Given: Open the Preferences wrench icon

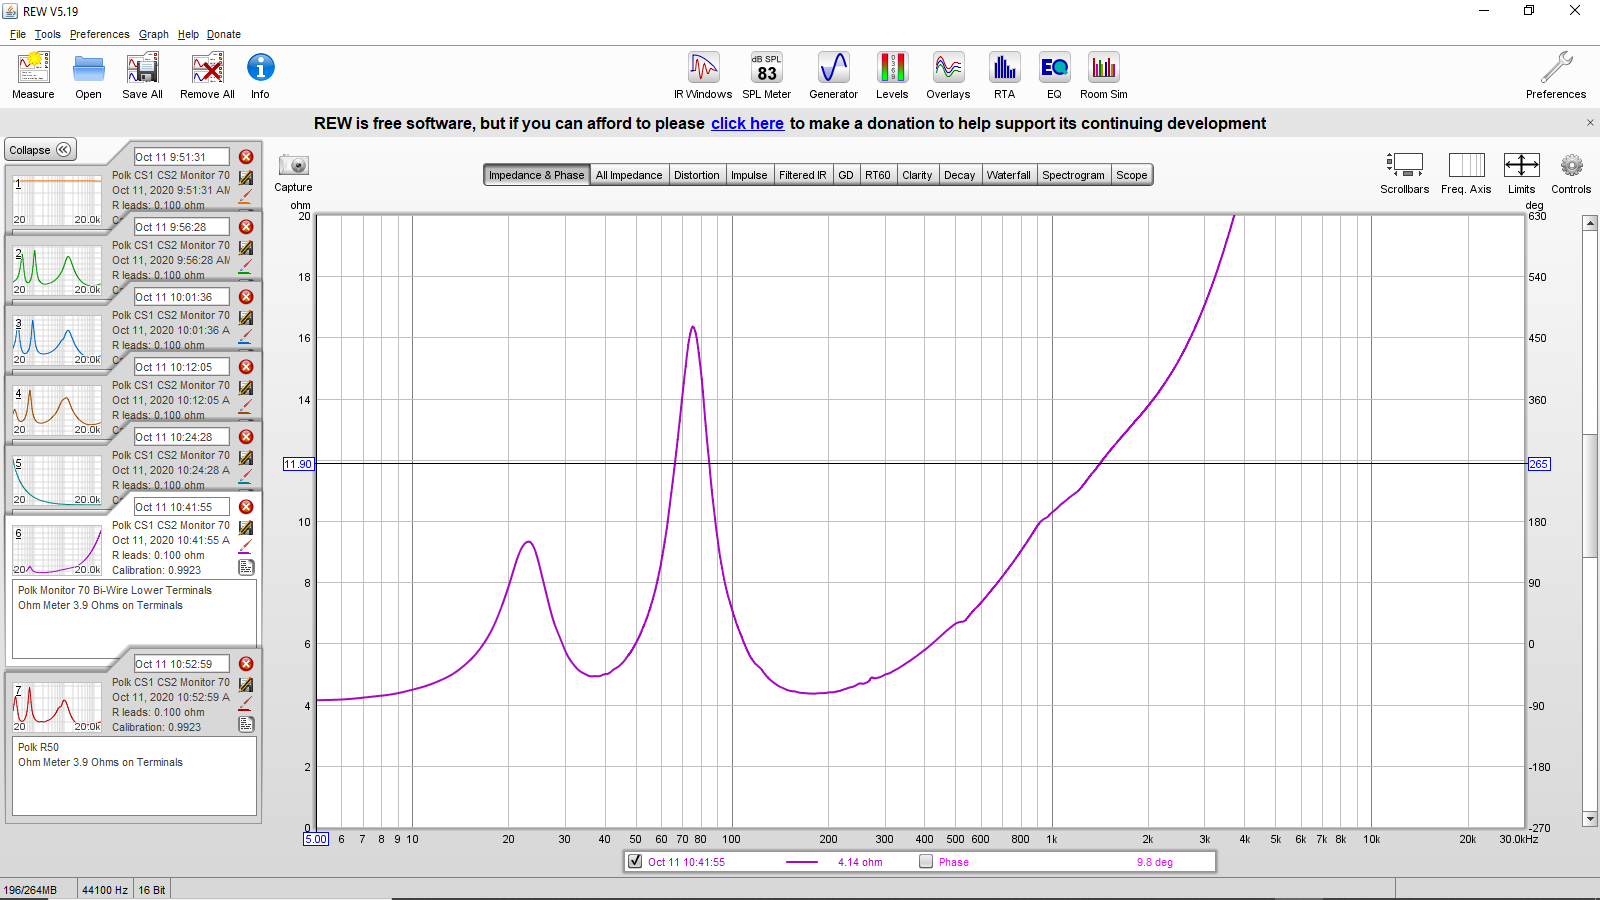Looking at the screenshot, I should click(x=1556, y=68).
